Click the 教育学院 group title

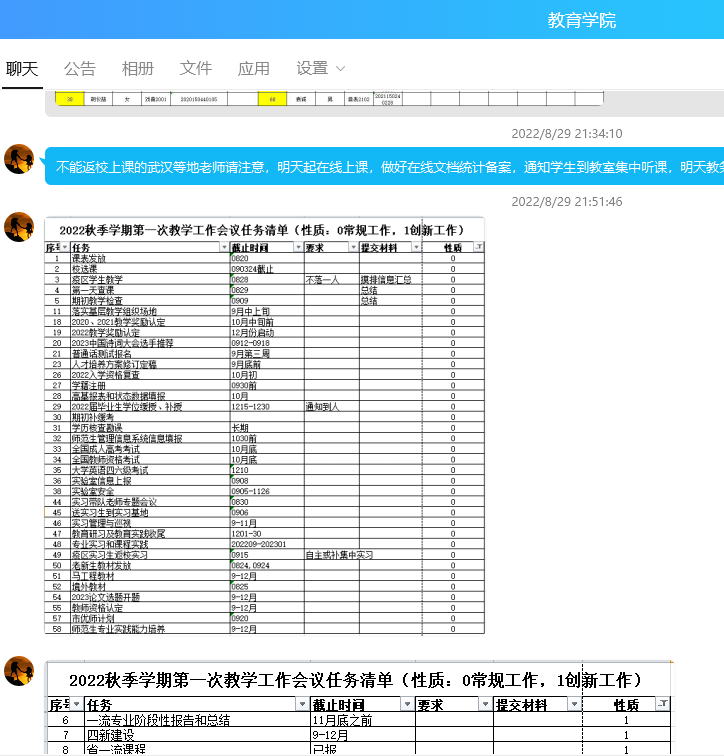(x=582, y=20)
